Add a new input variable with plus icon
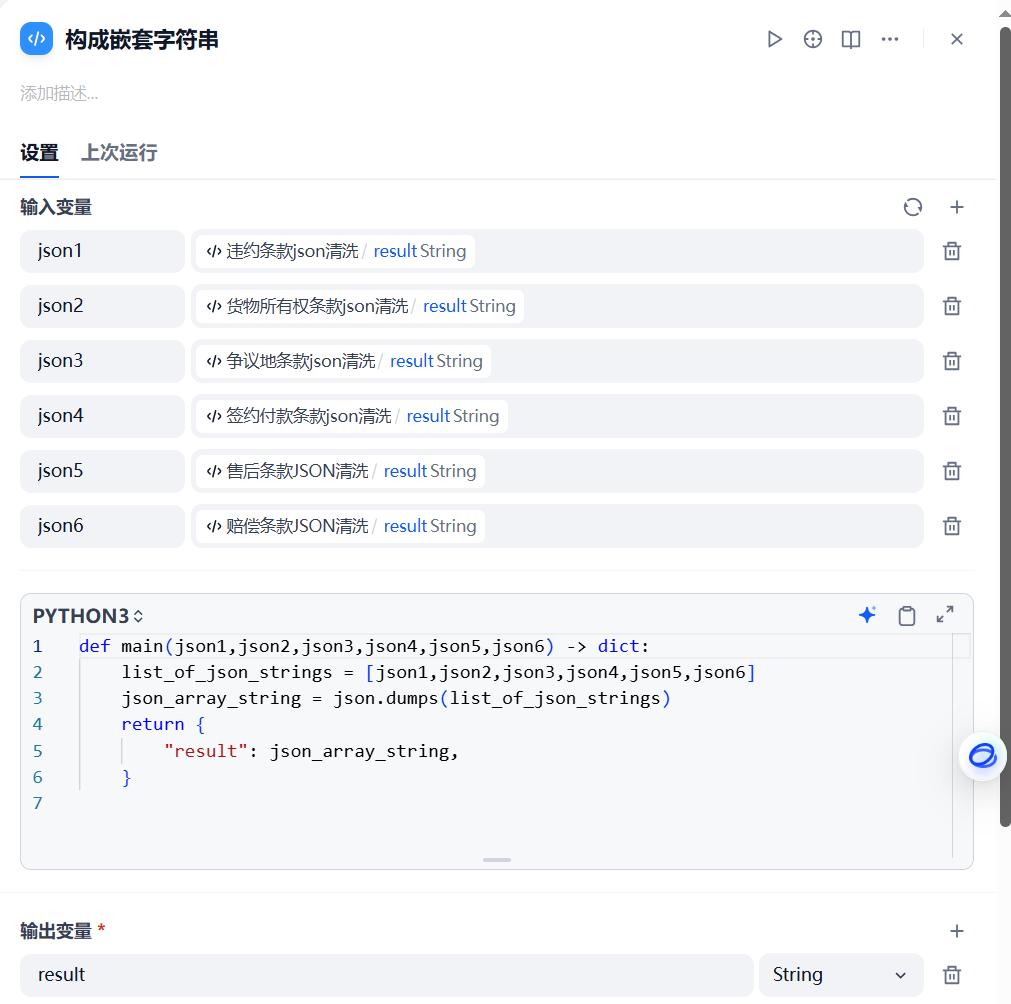 (957, 207)
